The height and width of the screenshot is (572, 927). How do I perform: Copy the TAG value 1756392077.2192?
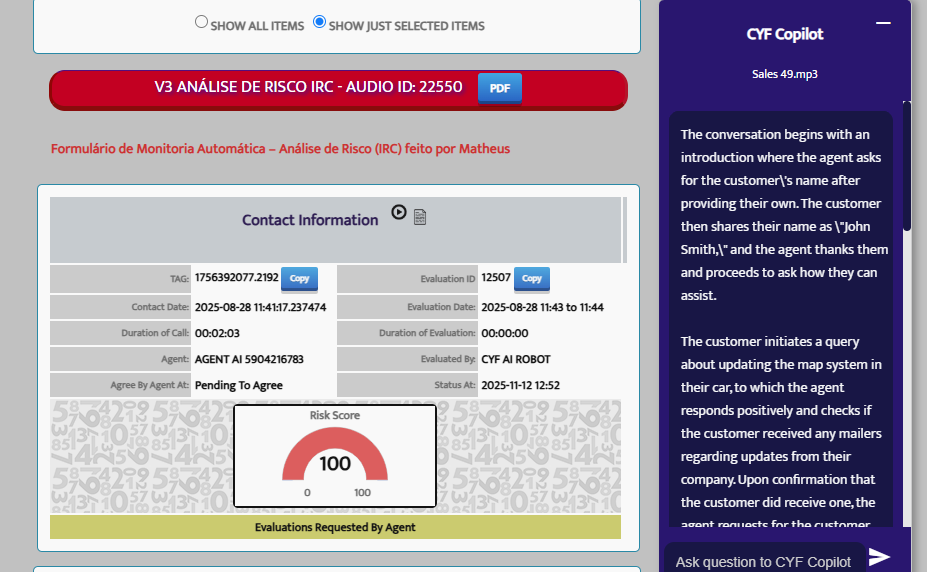[299, 279]
